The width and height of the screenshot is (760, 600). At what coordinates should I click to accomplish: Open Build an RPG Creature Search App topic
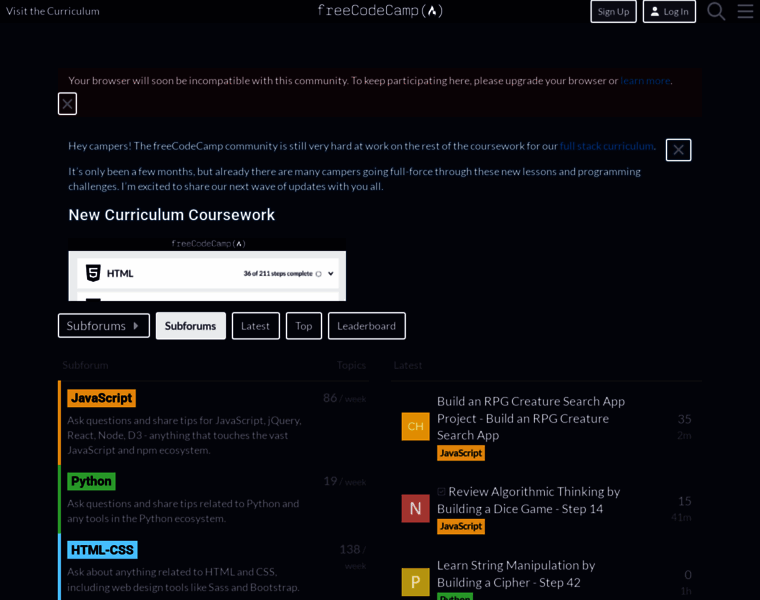pos(531,418)
